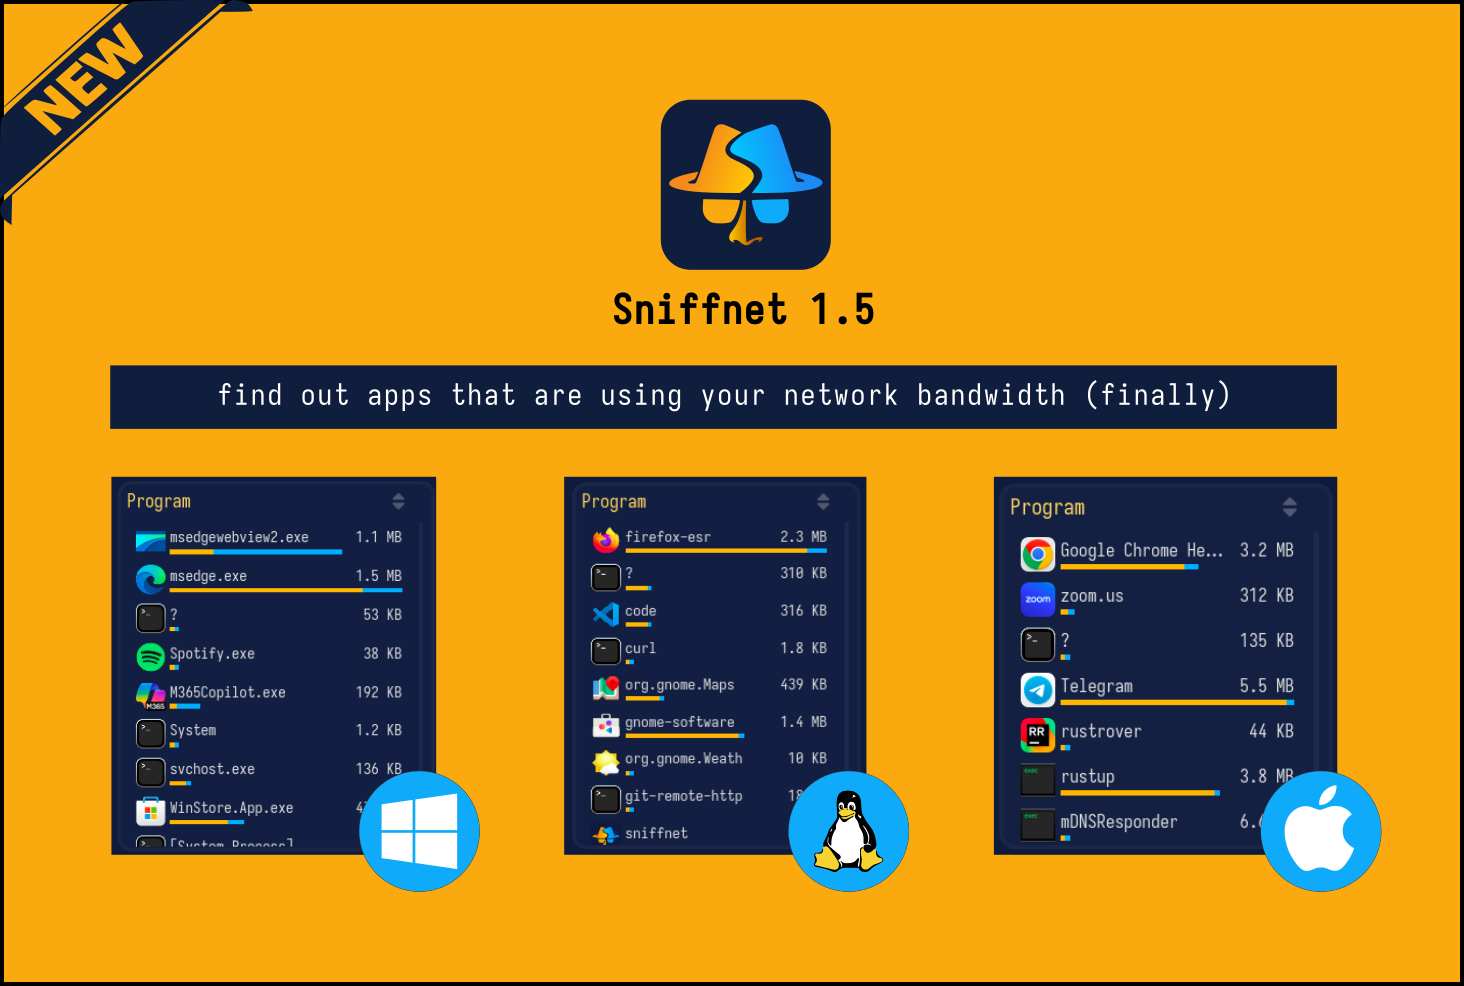Select the "312 KB" value beside zoom.us
1464x986 pixels.
pyautogui.click(x=1267, y=595)
